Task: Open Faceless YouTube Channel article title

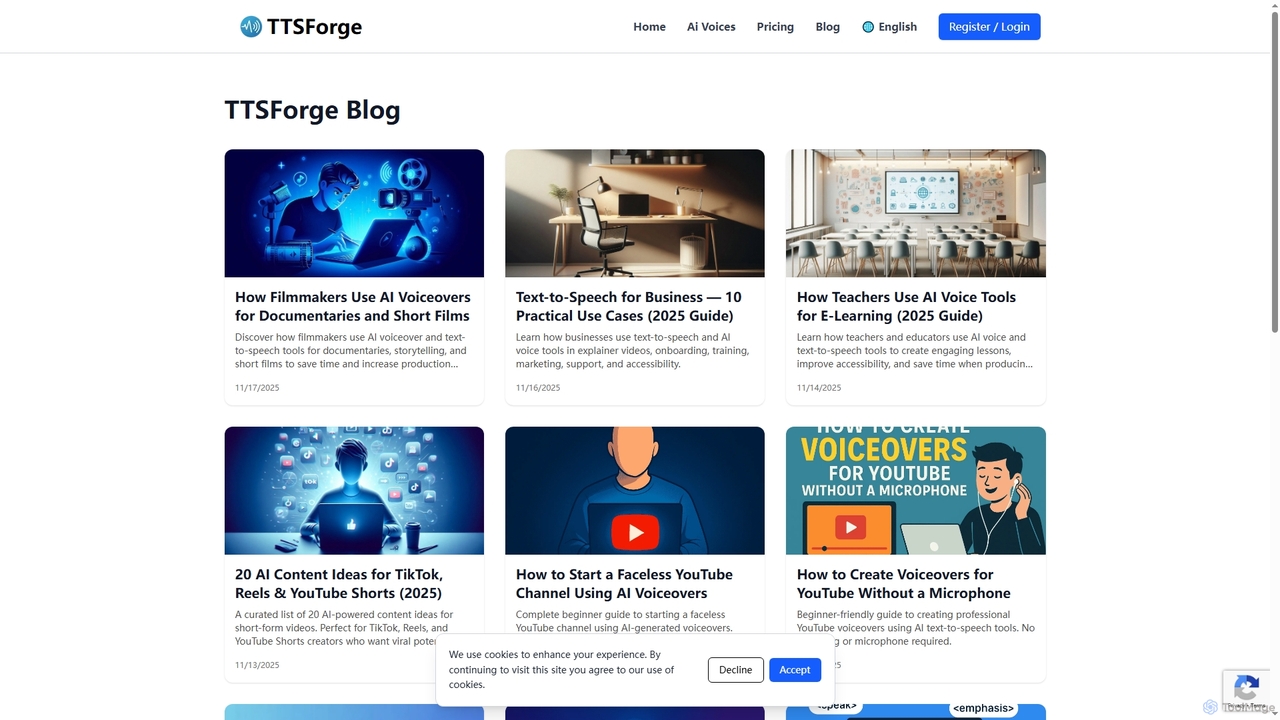Action: [x=624, y=583]
